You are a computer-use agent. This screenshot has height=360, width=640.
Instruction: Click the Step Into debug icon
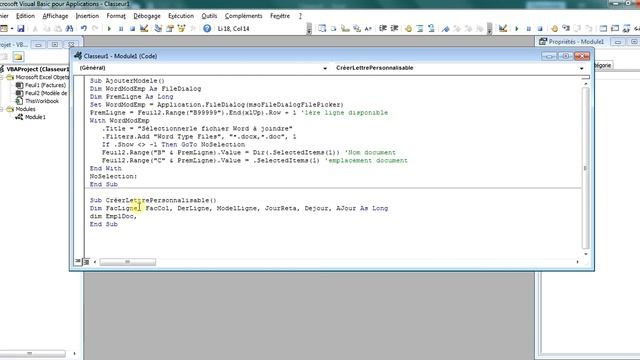pyautogui.click(x=566, y=29)
